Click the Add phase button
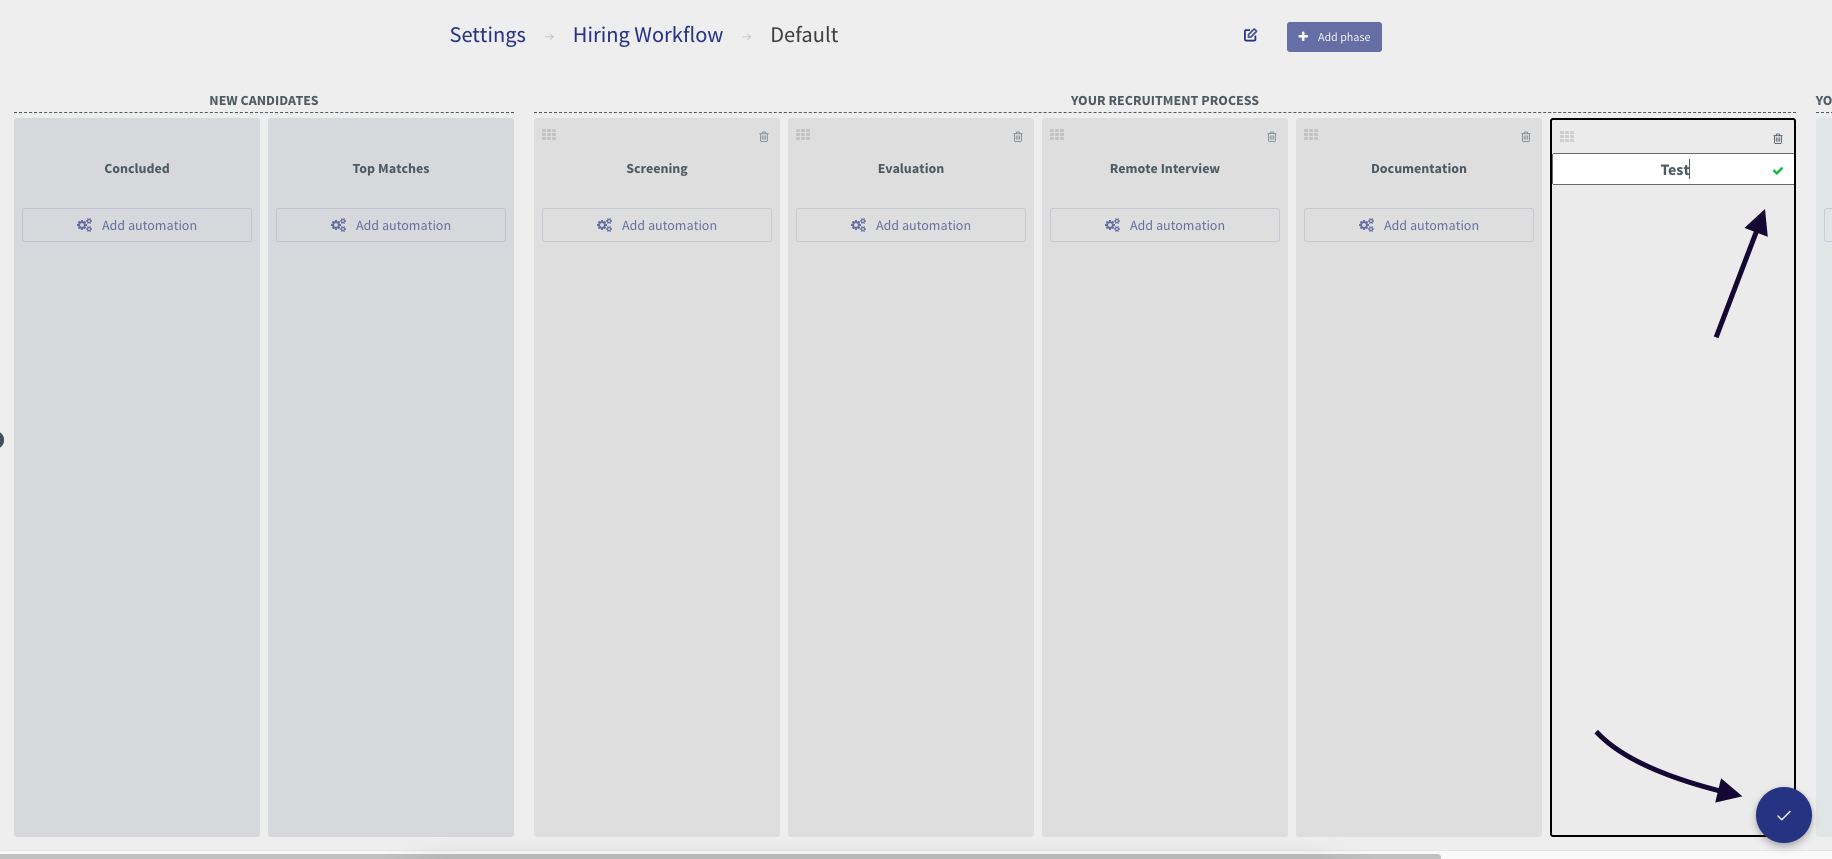This screenshot has width=1832, height=859. click(1334, 37)
